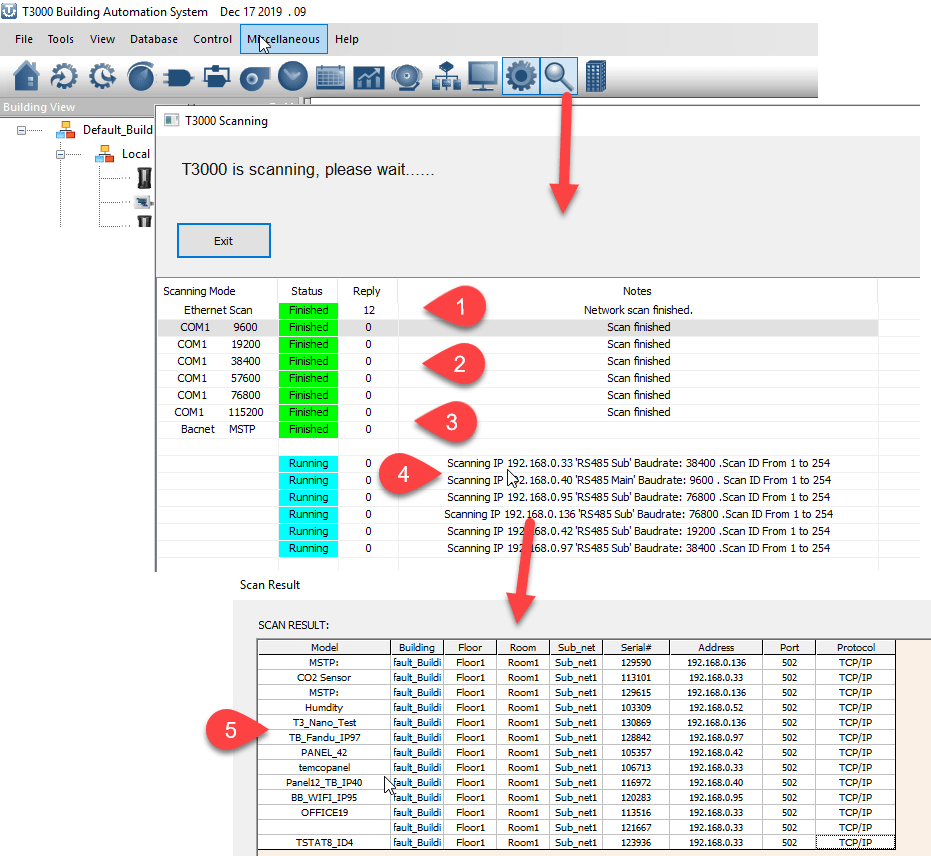Select the T3_Nano_Test result row

[x=576, y=722]
